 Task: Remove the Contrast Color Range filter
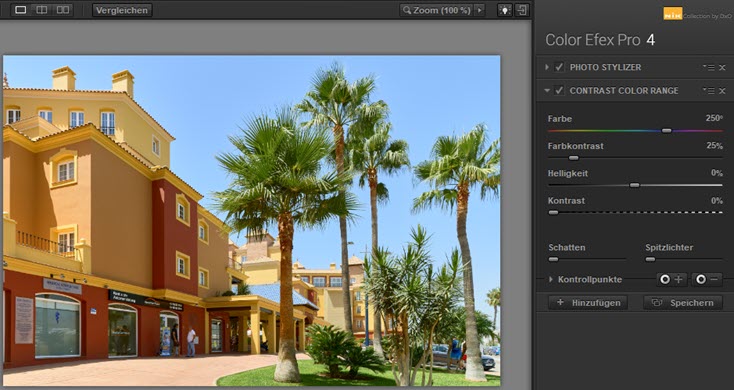722,91
